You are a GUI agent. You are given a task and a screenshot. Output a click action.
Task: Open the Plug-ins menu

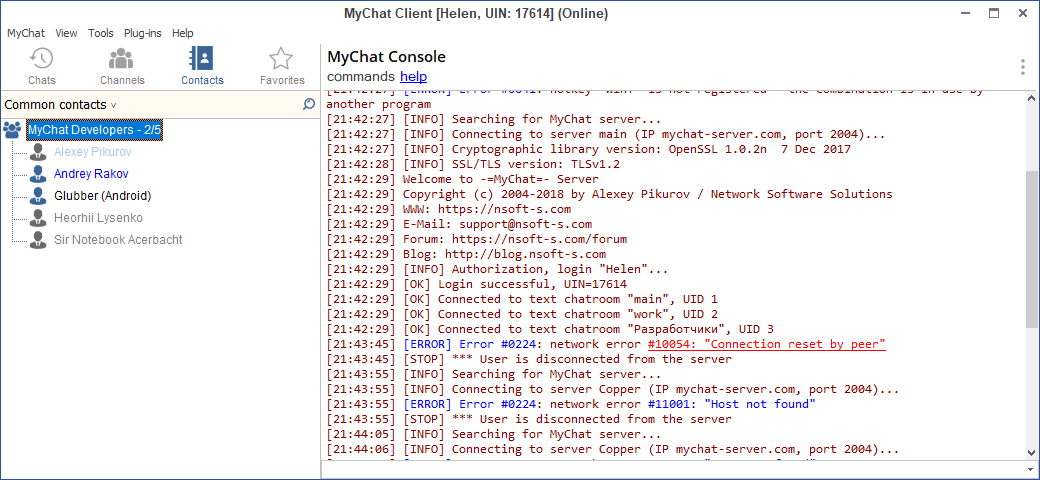pos(143,33)
